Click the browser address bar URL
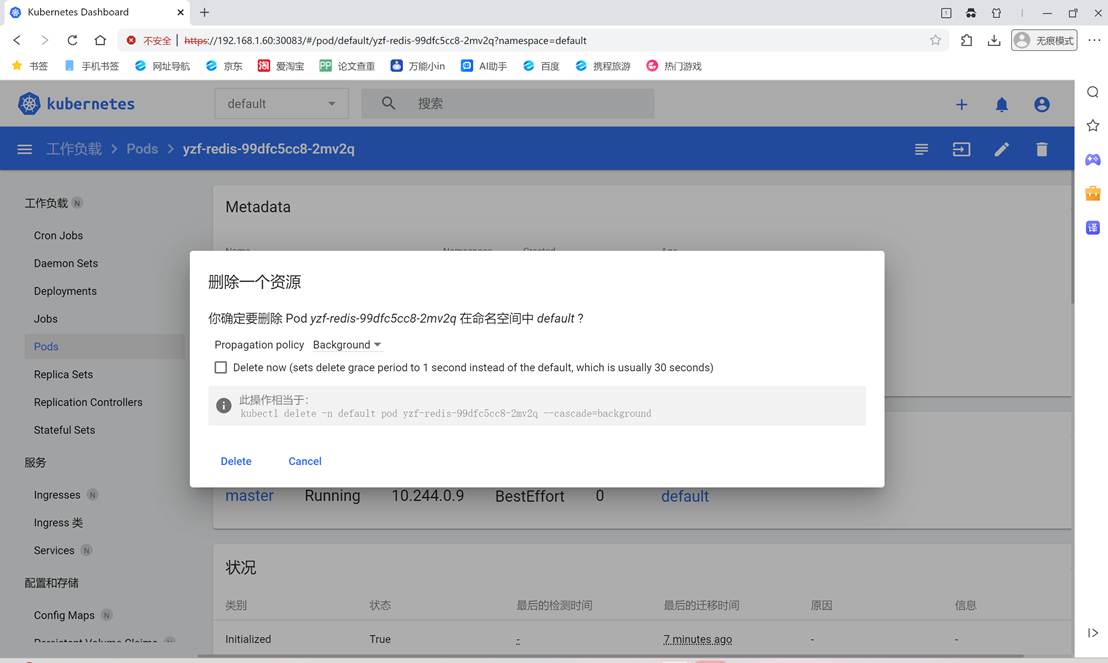The width and height of the screenshot is (1108, 663). (385, 40)
